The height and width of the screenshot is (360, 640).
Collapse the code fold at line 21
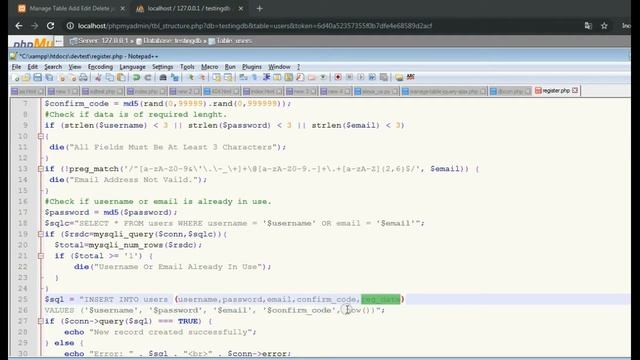pyautogui.click(x=40, y=256)
